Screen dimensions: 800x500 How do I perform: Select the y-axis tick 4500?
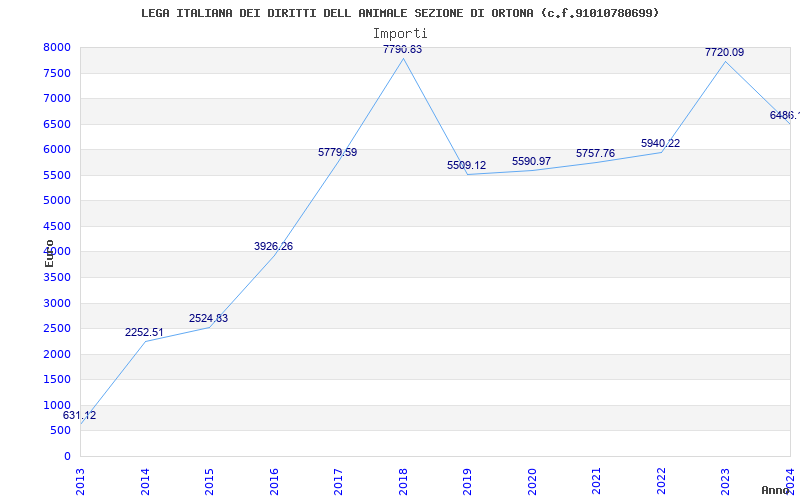coord(57,226)
